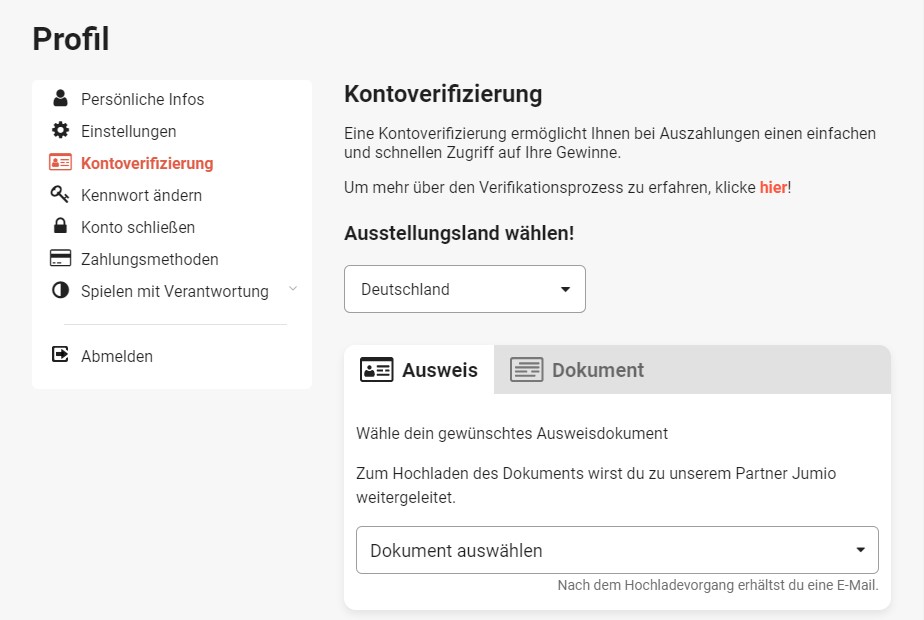Click the padlock icon for Konto schließen

(60, 226)
